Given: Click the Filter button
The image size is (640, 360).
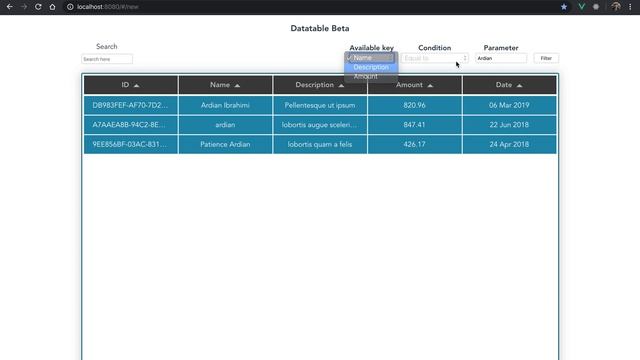Looking at the screenshot, I should [x=546, y=58].
